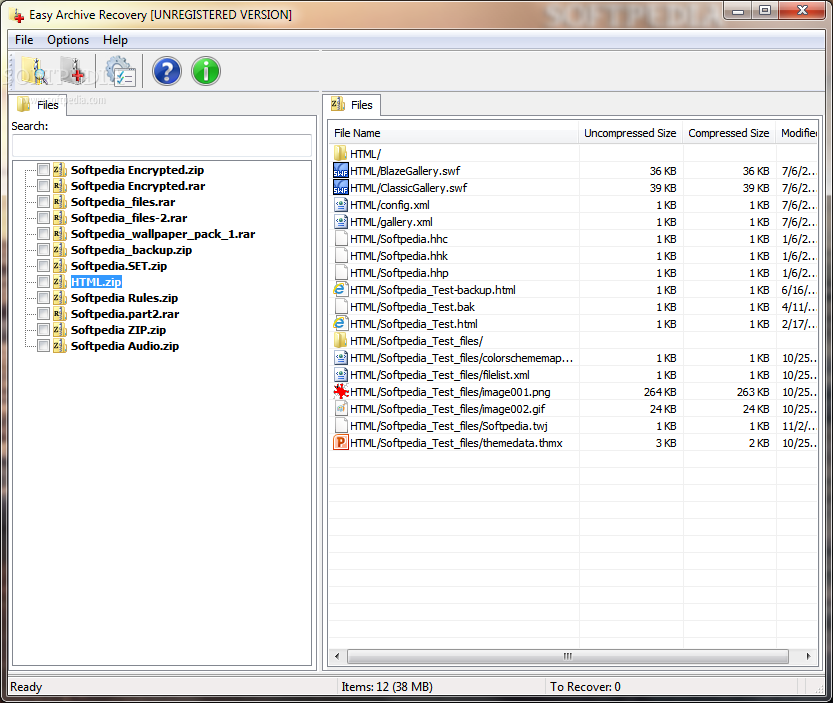The width and height of the screenshot is (833, 703).
Task: Sort by Compressed Size column header
Action: pos(729,133)
